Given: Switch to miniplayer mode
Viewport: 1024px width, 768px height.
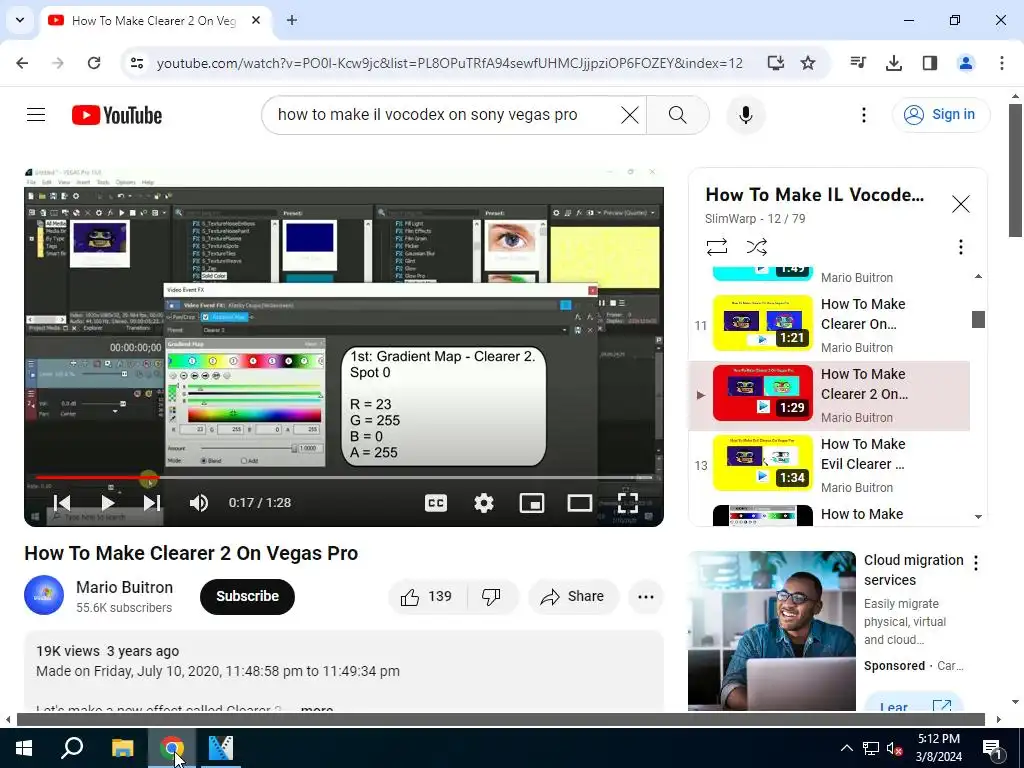Looking at the screenshot, I should [532, 502].
